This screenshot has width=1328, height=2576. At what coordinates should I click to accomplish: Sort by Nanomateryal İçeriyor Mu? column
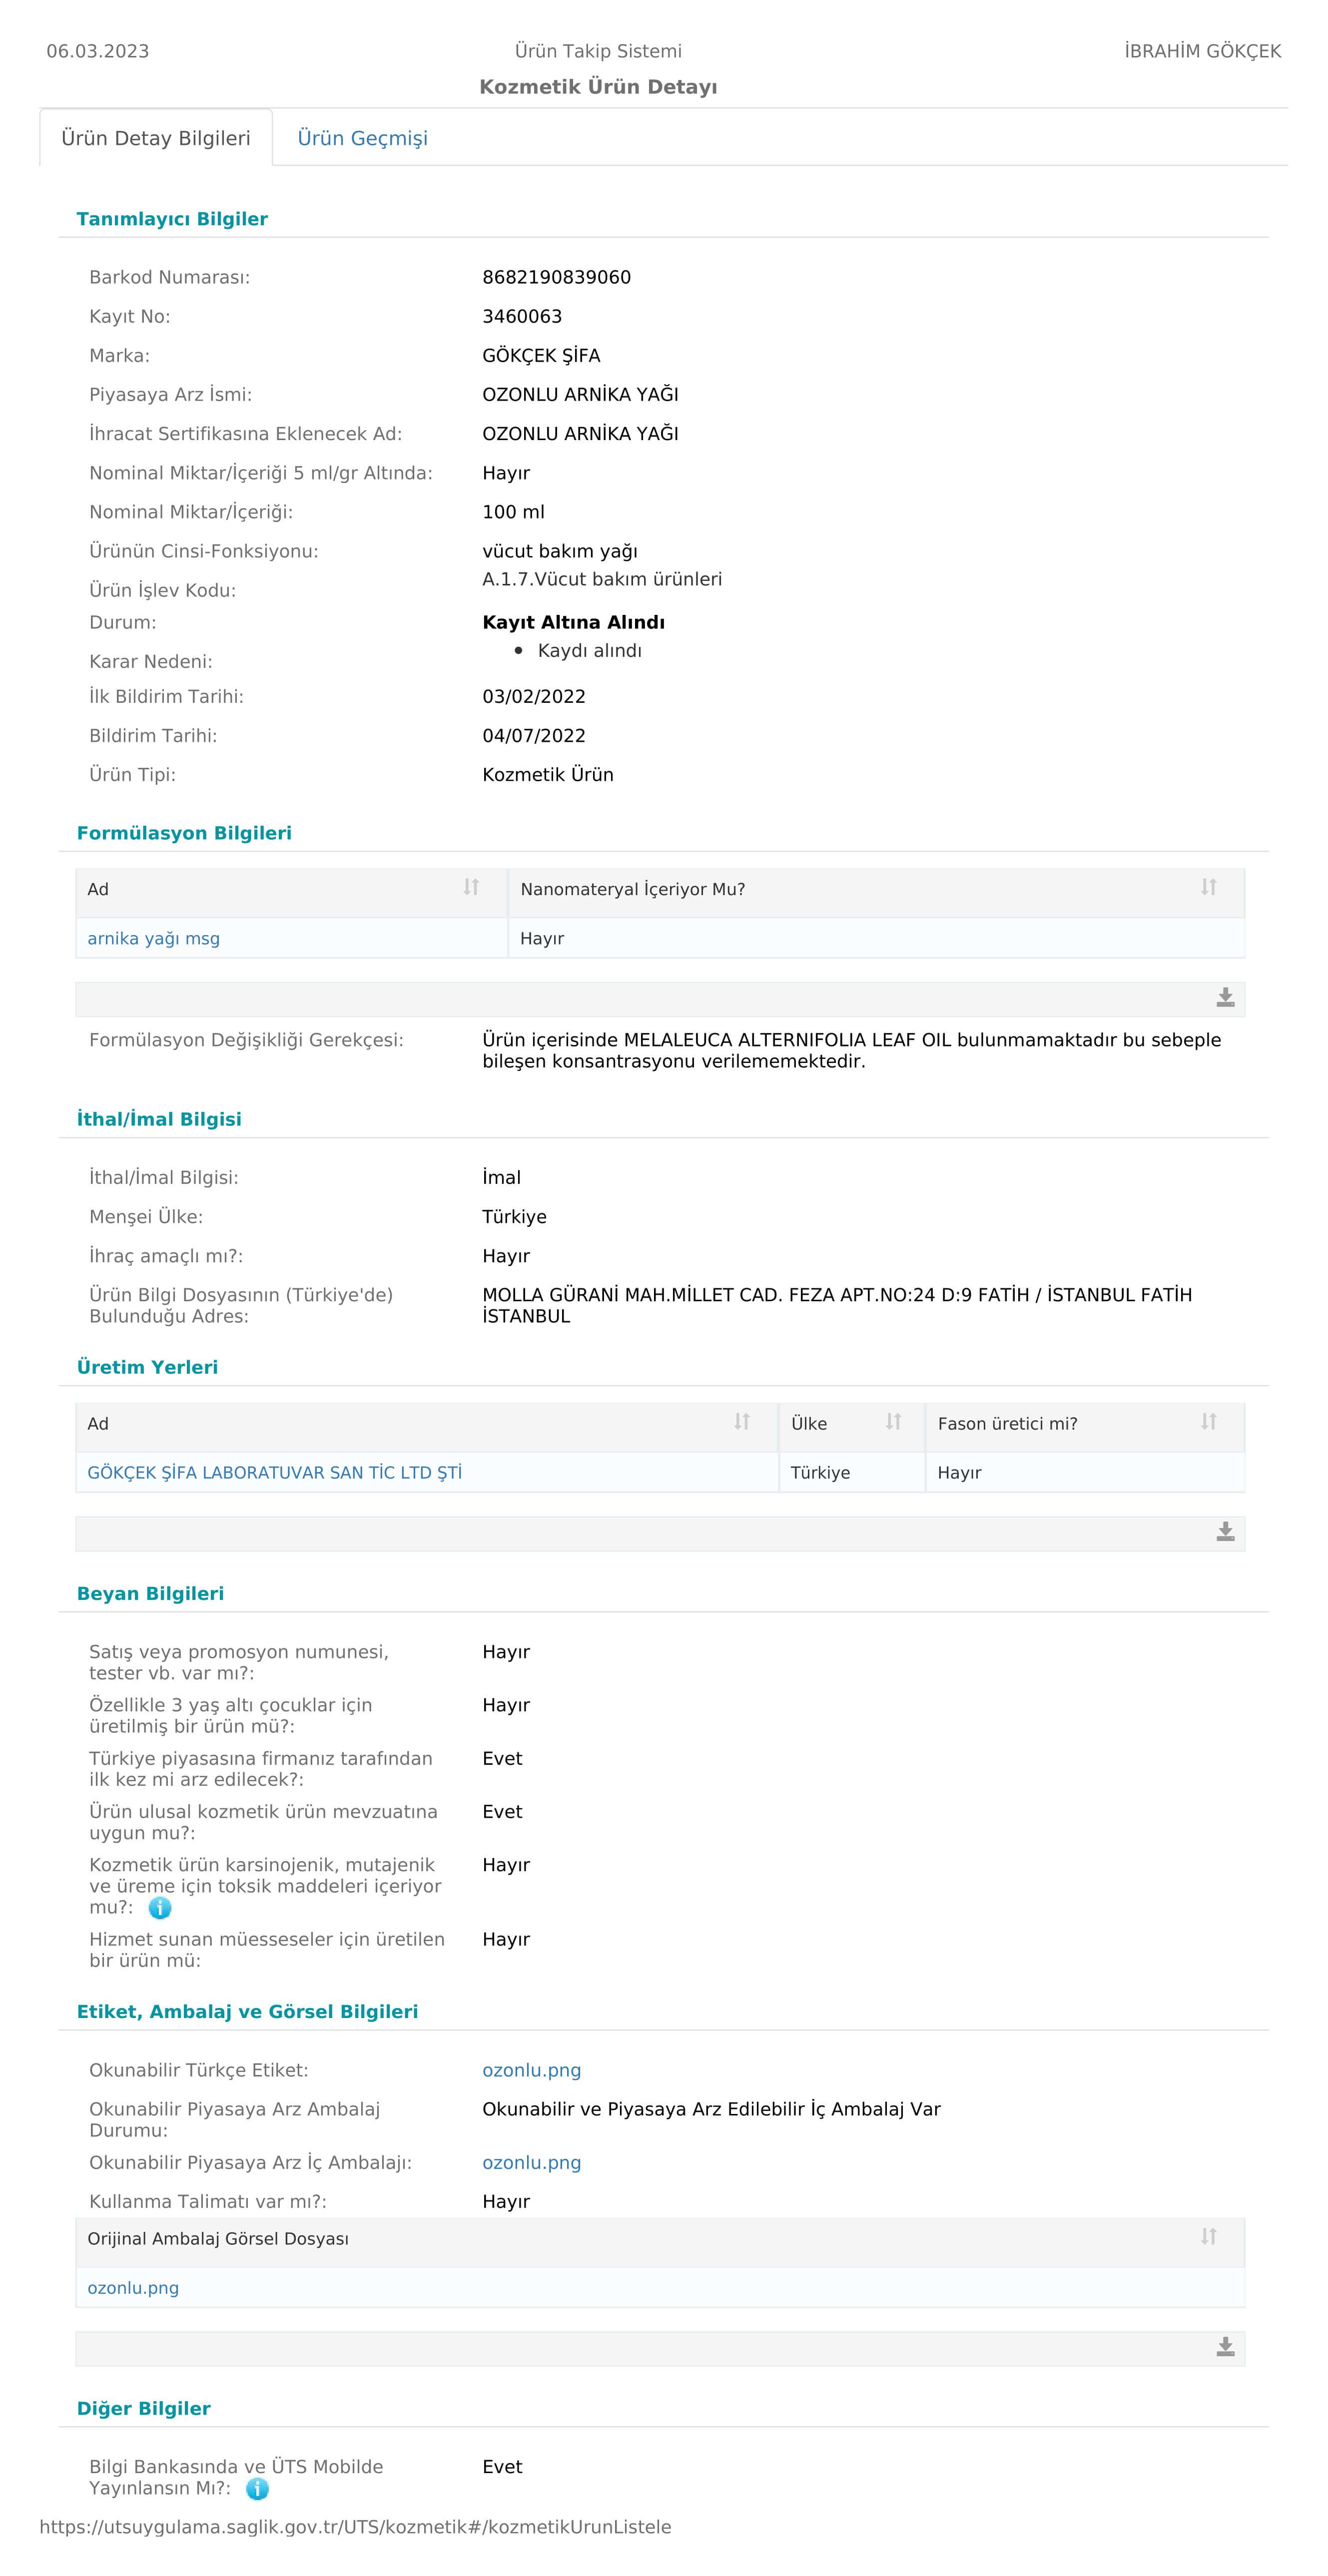1209,887
